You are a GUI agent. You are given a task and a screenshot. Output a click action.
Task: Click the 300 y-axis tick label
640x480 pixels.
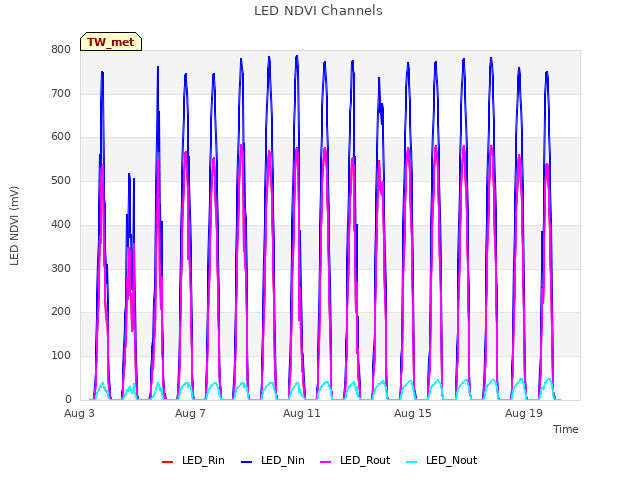point(61,269)
